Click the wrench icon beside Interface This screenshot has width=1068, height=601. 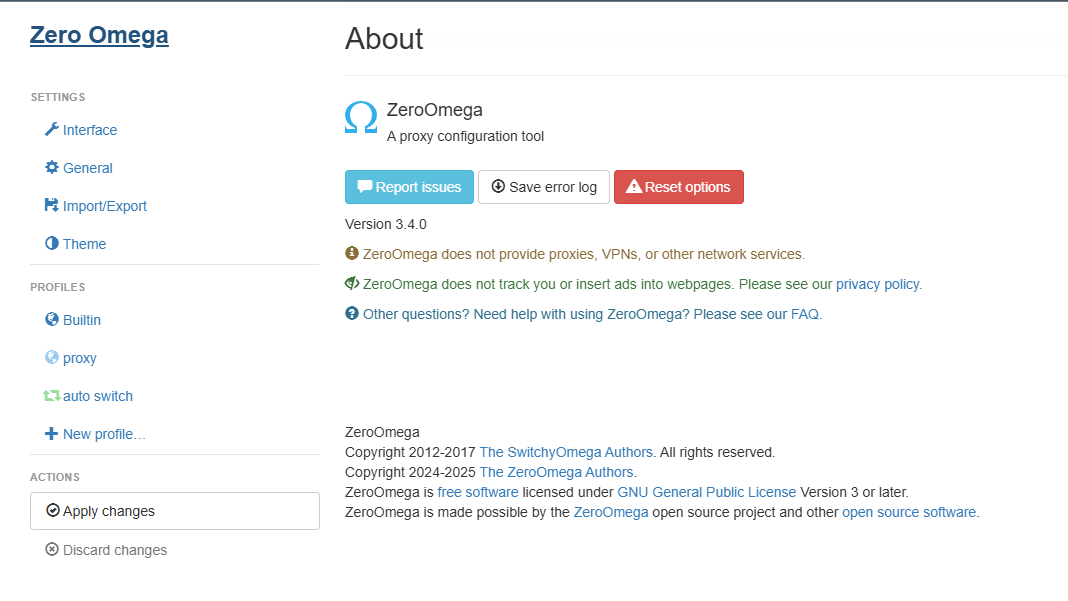point(52,129)
